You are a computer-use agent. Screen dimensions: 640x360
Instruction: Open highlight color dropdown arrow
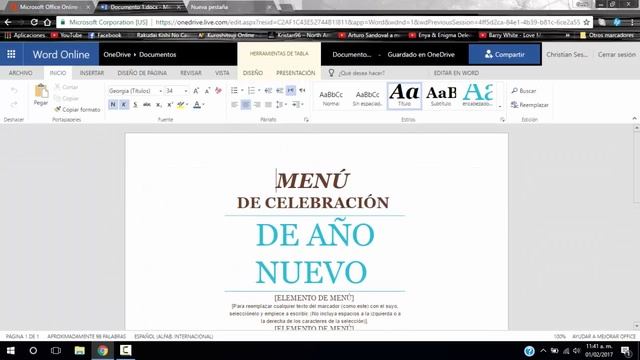[x=187, y=104]
